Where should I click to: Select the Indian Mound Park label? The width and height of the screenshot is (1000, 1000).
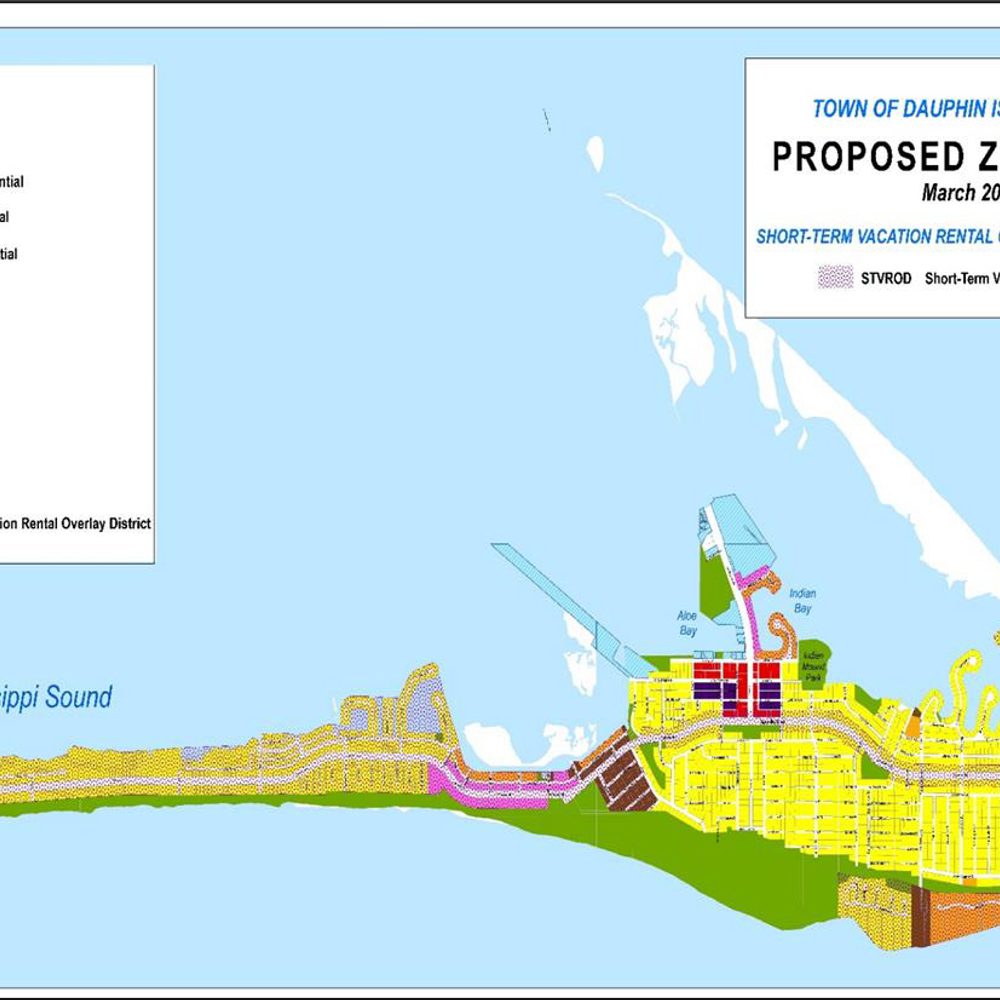click(814, 666)
